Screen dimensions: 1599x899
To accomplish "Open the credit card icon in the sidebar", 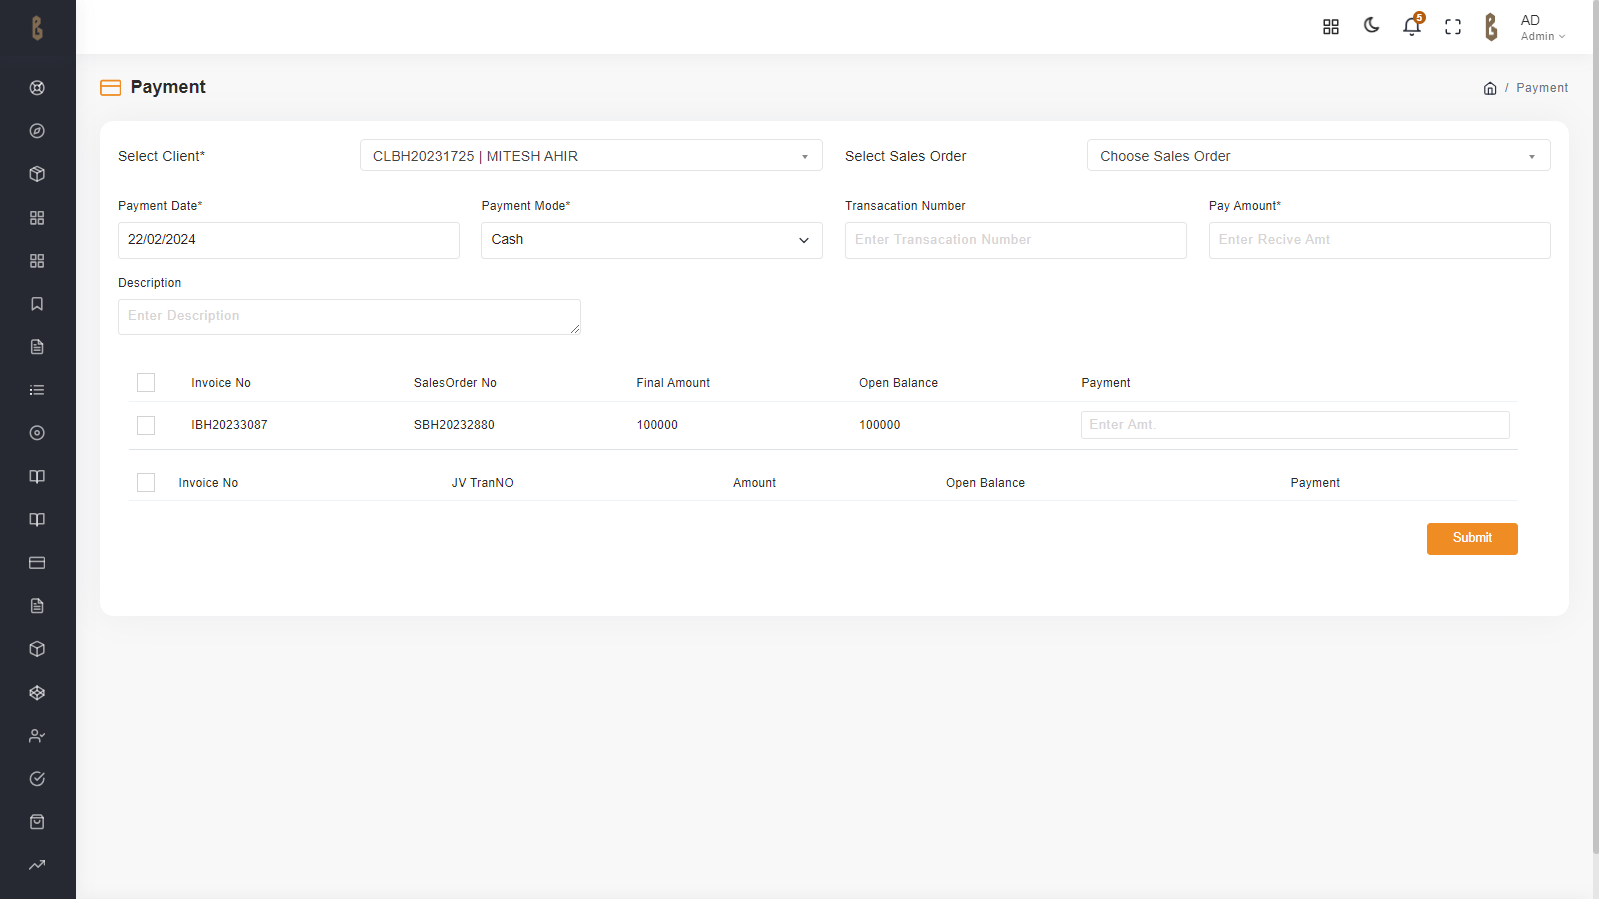I will tap(37, 563).
